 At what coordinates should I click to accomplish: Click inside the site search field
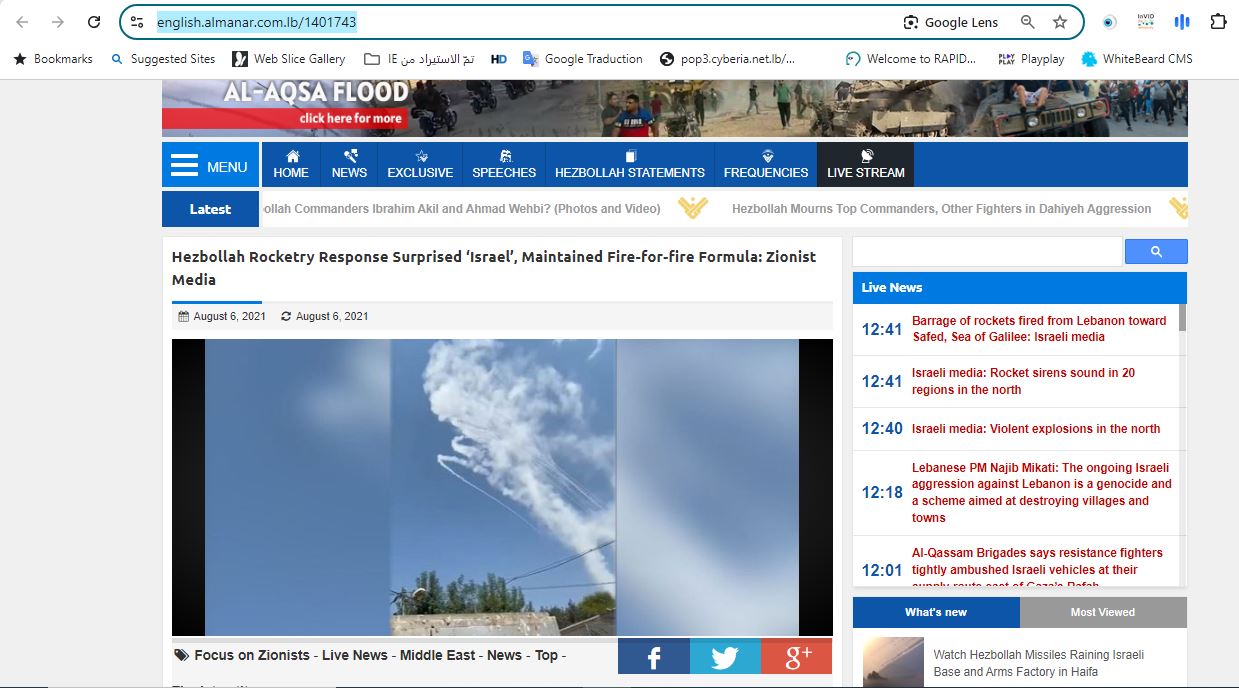(987, 252)
